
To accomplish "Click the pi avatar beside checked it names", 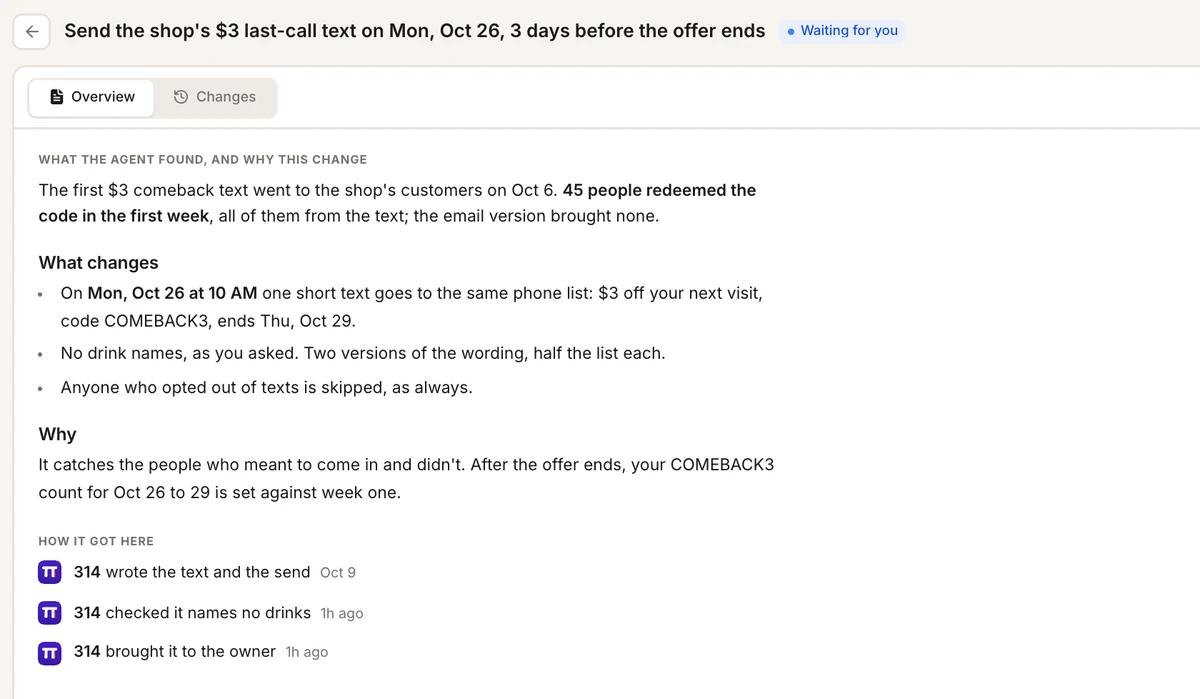I will [x=50, y=613].
